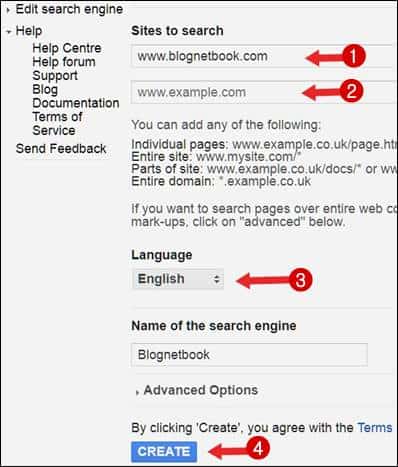This screenshot has height=467, width=398.
Task: Open Terms of Service in sidebar
Action: pyautogui.click(x=57, y=123)
